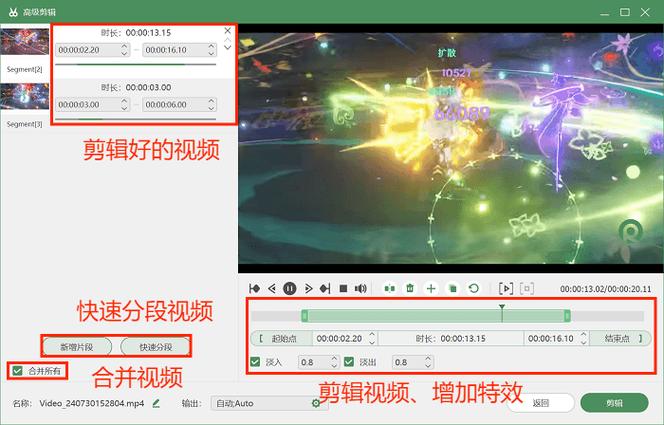This screenshot has height=425, width=664.
Task: Adjust the fade-in 0.8 value stepper
Action: tap(334, 362)
